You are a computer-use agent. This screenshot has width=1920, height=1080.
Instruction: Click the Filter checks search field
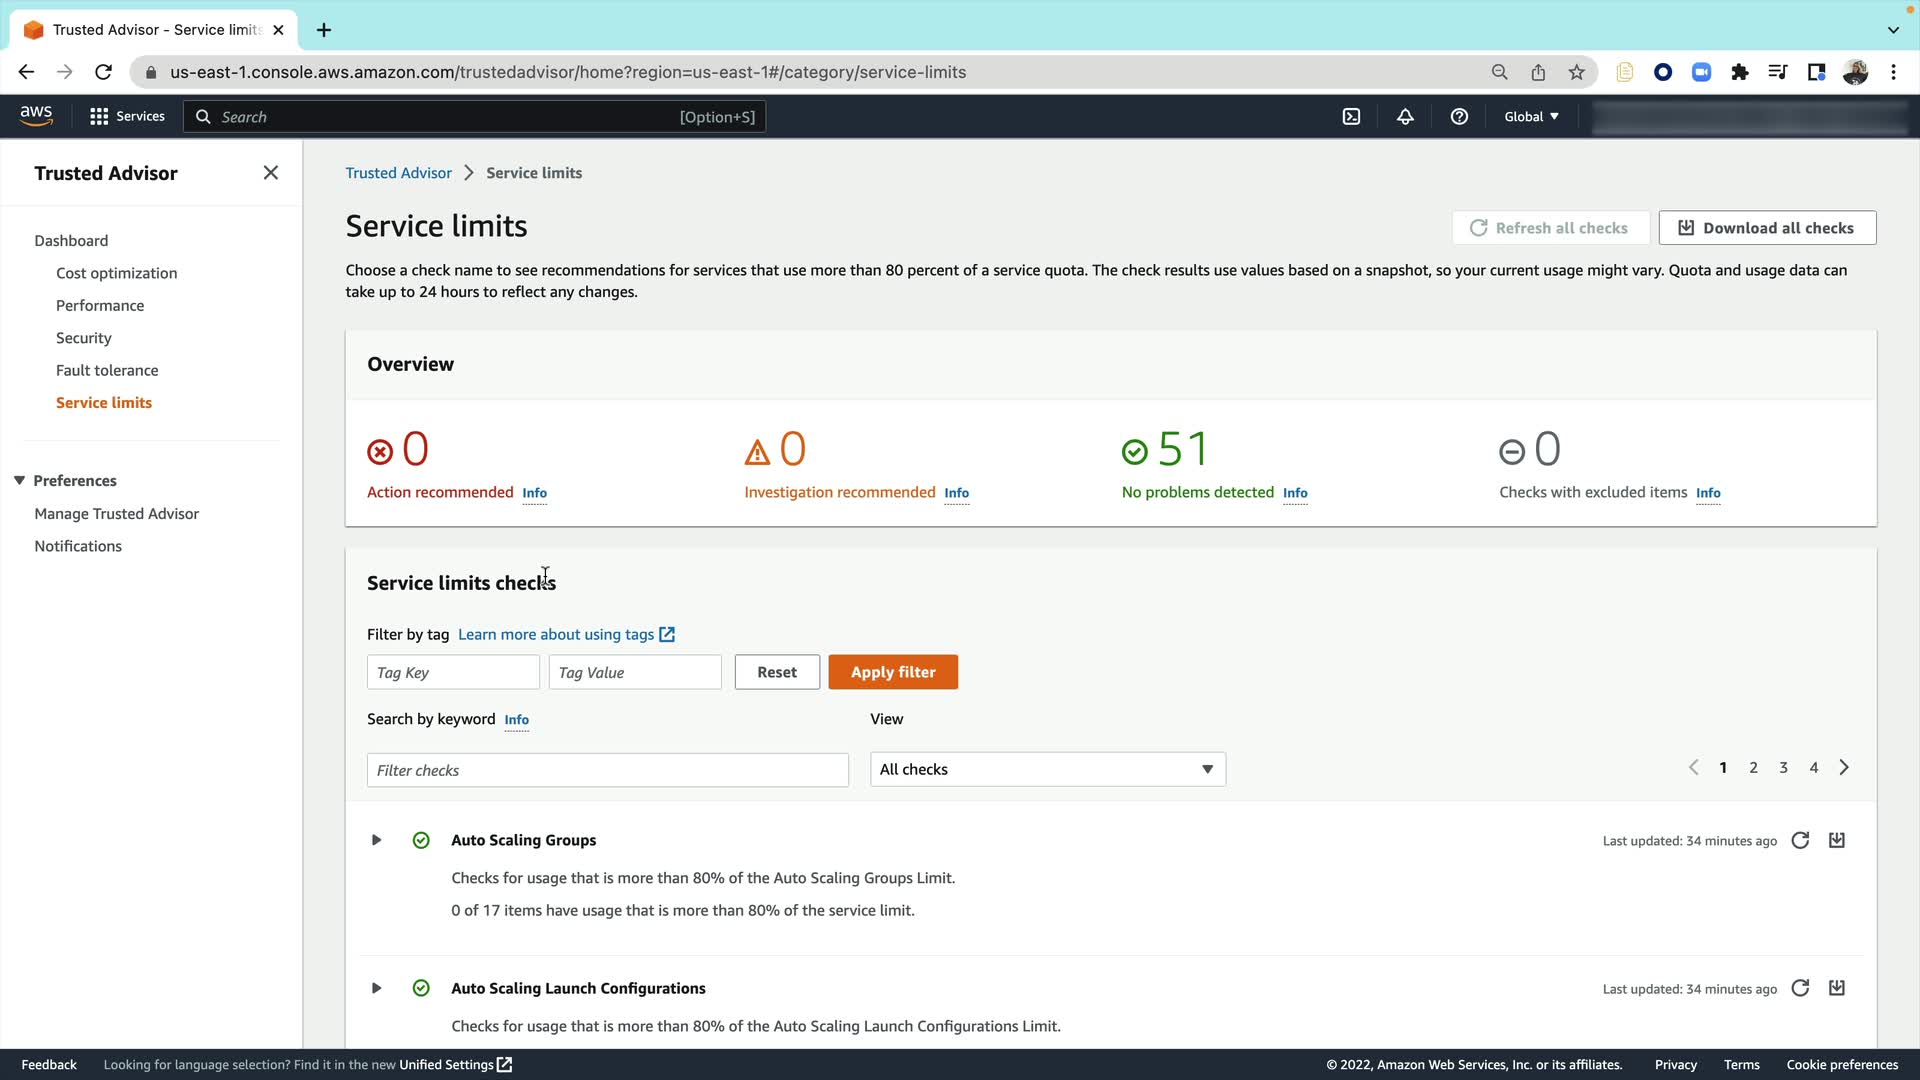pos(607,770)
